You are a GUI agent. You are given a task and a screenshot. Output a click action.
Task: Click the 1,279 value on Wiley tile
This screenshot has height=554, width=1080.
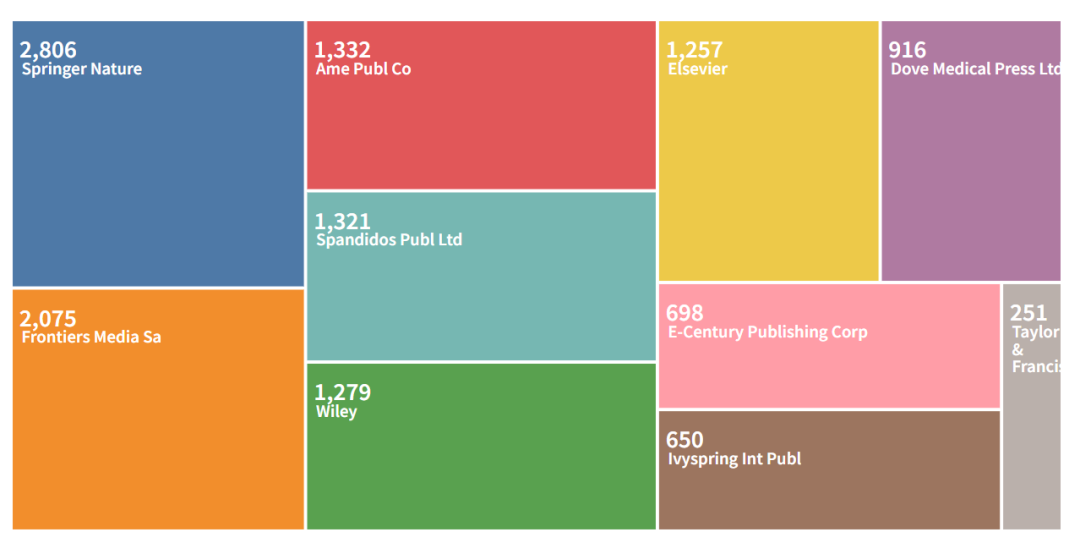(342, 392)
